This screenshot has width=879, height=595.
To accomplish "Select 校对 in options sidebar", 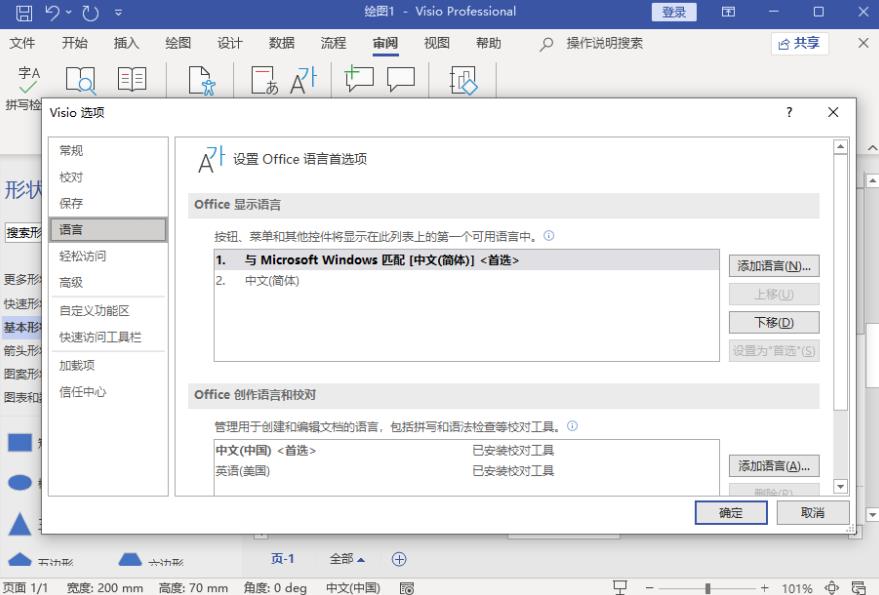I will point(108,177).
